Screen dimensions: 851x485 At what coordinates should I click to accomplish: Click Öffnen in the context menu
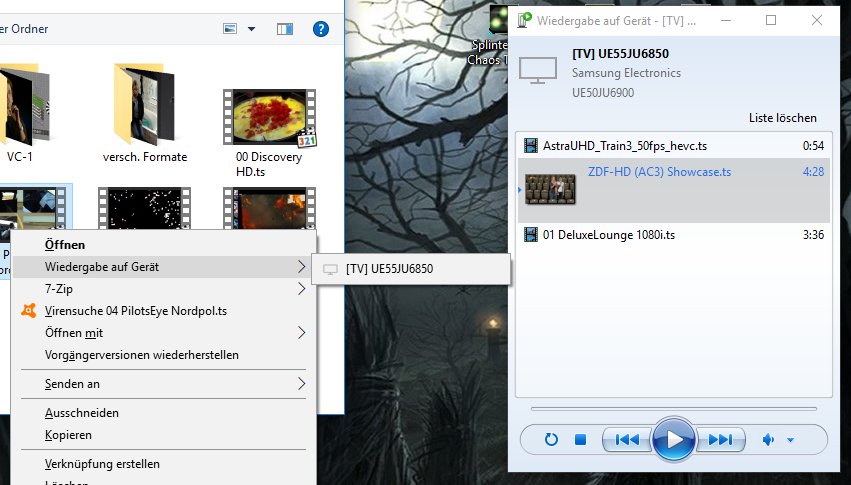[65, 244]
